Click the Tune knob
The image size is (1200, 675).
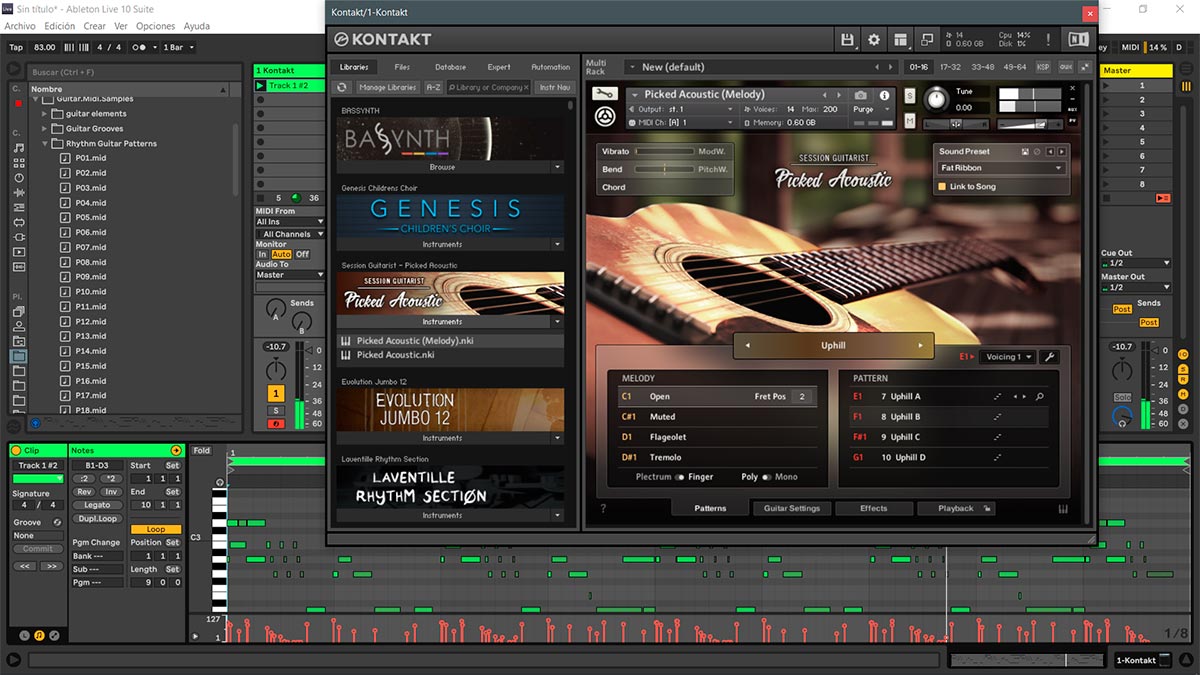pyautogui.click(x=936, y=99)
